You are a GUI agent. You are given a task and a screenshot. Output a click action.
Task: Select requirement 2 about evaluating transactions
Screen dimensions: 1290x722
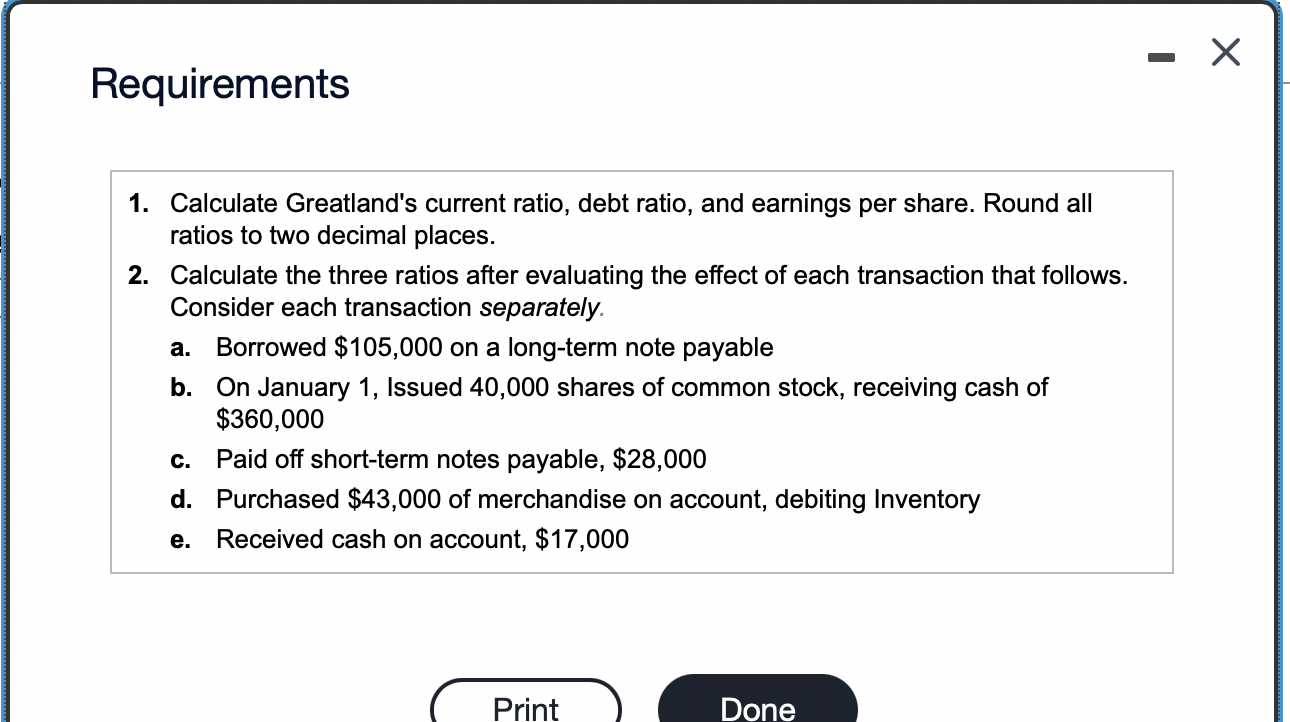pyautogui.click(x=649, y=290)
